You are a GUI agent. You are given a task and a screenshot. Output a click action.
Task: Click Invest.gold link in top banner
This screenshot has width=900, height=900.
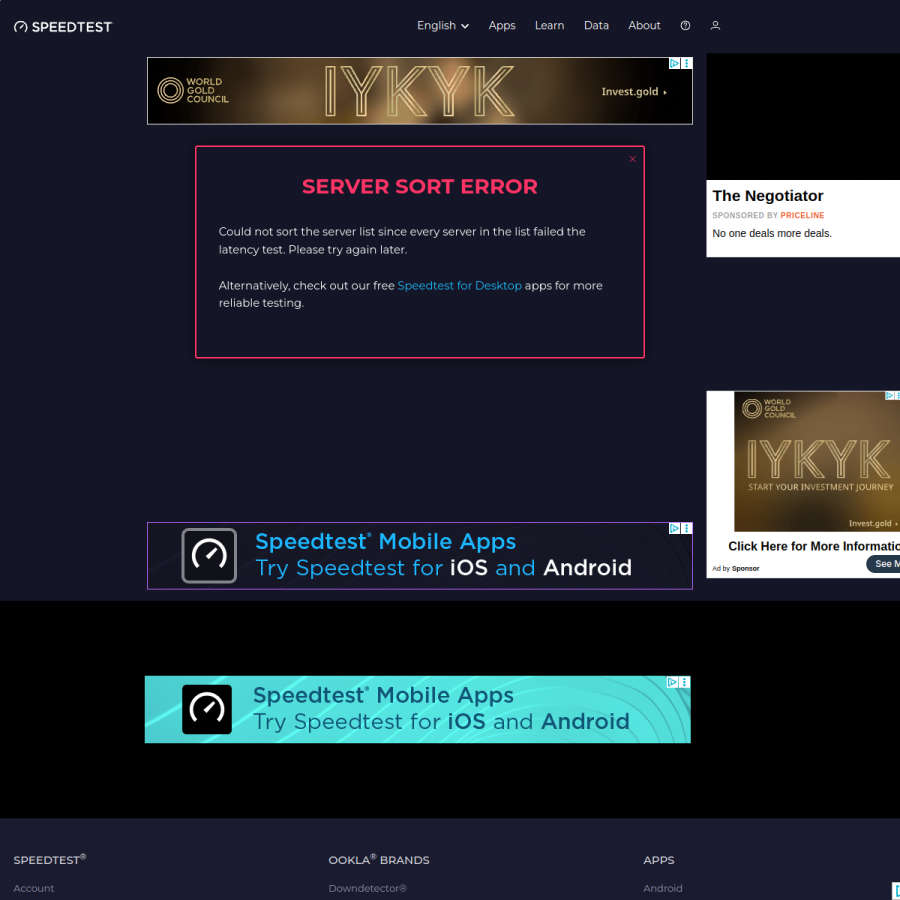click(634, 92)
